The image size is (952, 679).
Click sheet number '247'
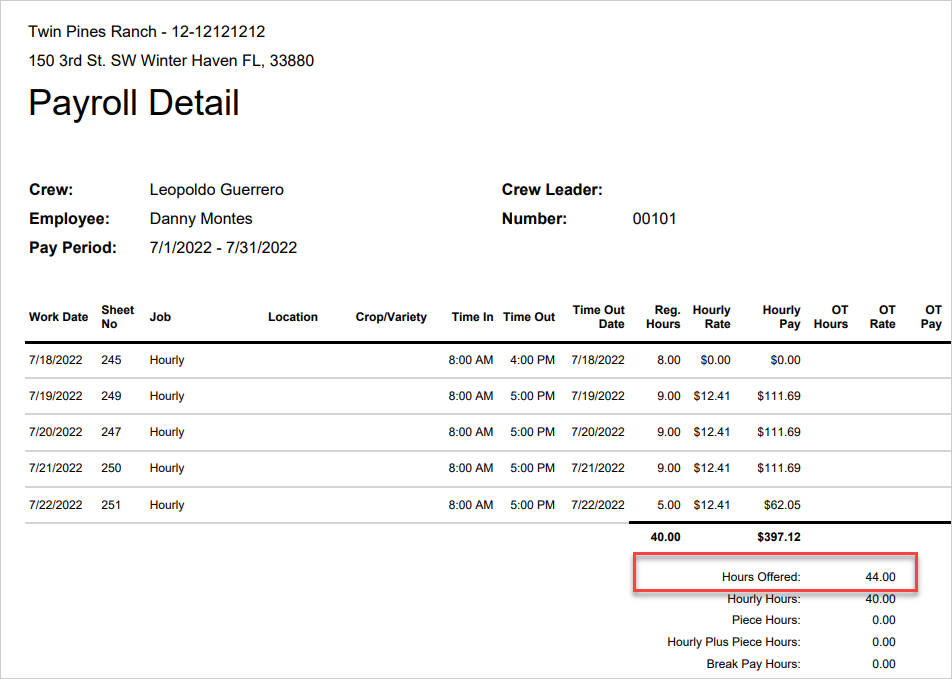click(x=111, y=432)
